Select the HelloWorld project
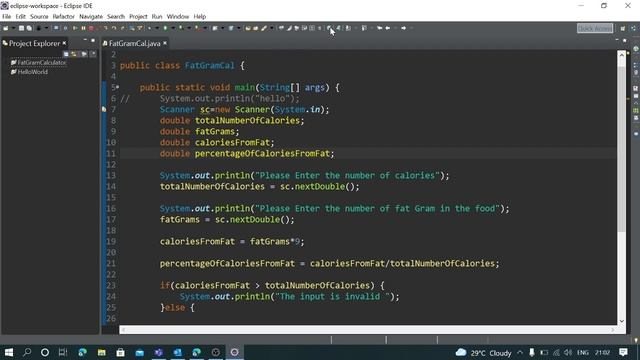The height and width of the screenshot is (360, 640). coord(29,72)
